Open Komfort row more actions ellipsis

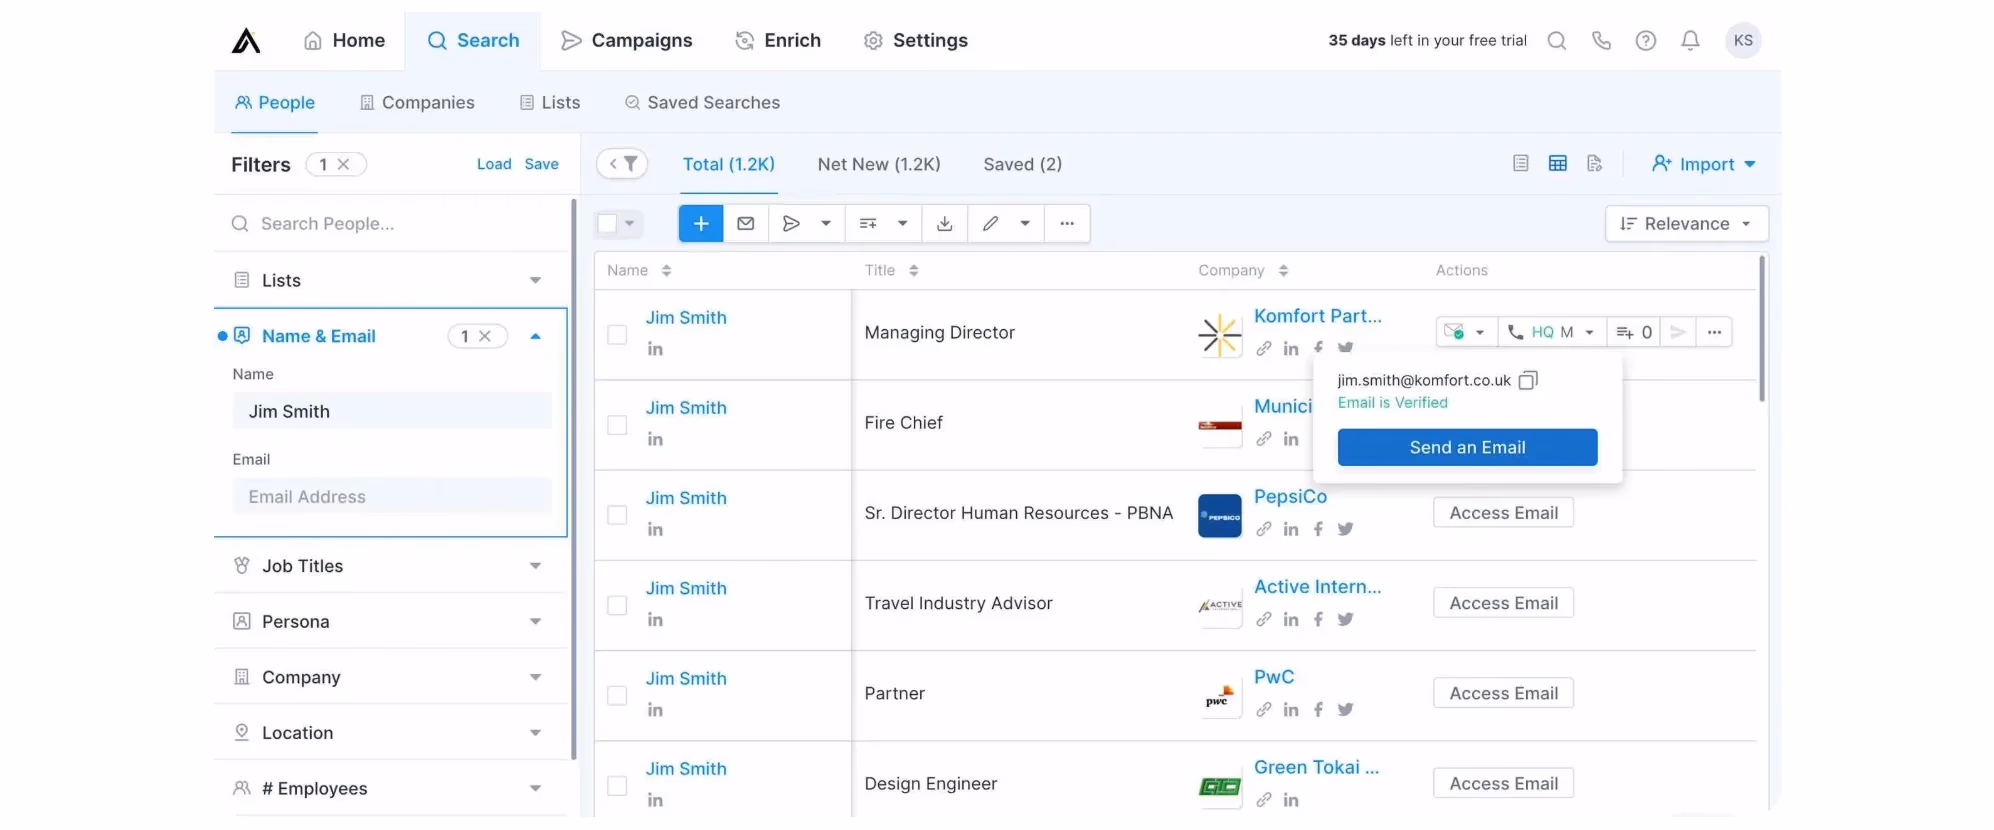1714,332
